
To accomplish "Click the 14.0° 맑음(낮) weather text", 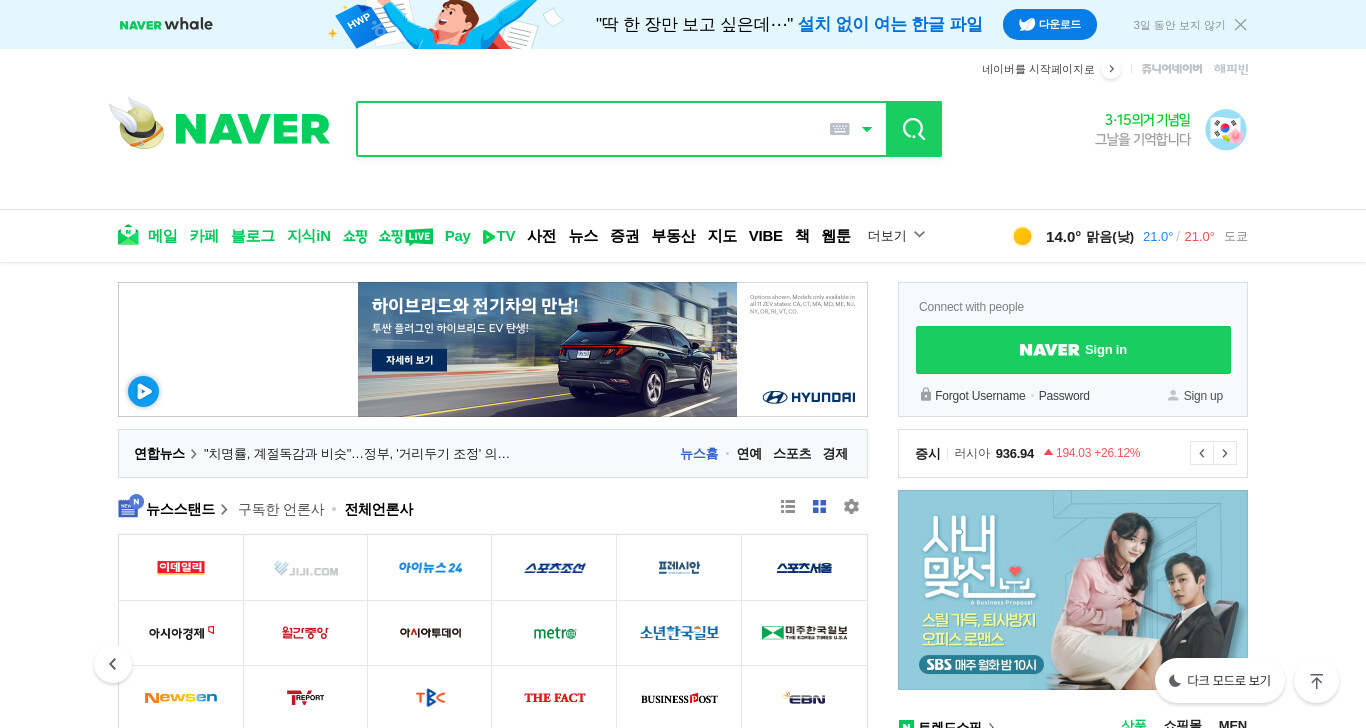I will [x=1090, y=237].
